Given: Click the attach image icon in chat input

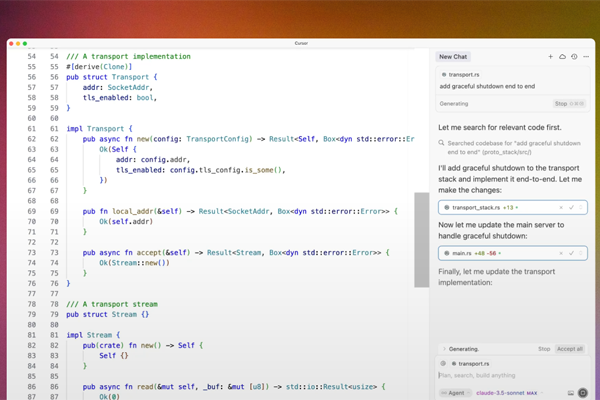Looking at the screenshot, I should tap(570, 393).
